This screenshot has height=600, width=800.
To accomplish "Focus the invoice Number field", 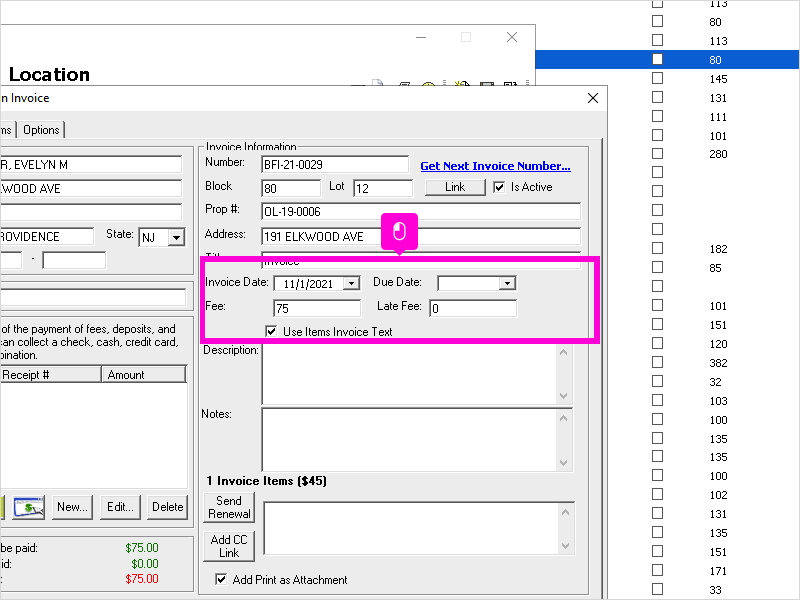I will click(335, 165).
